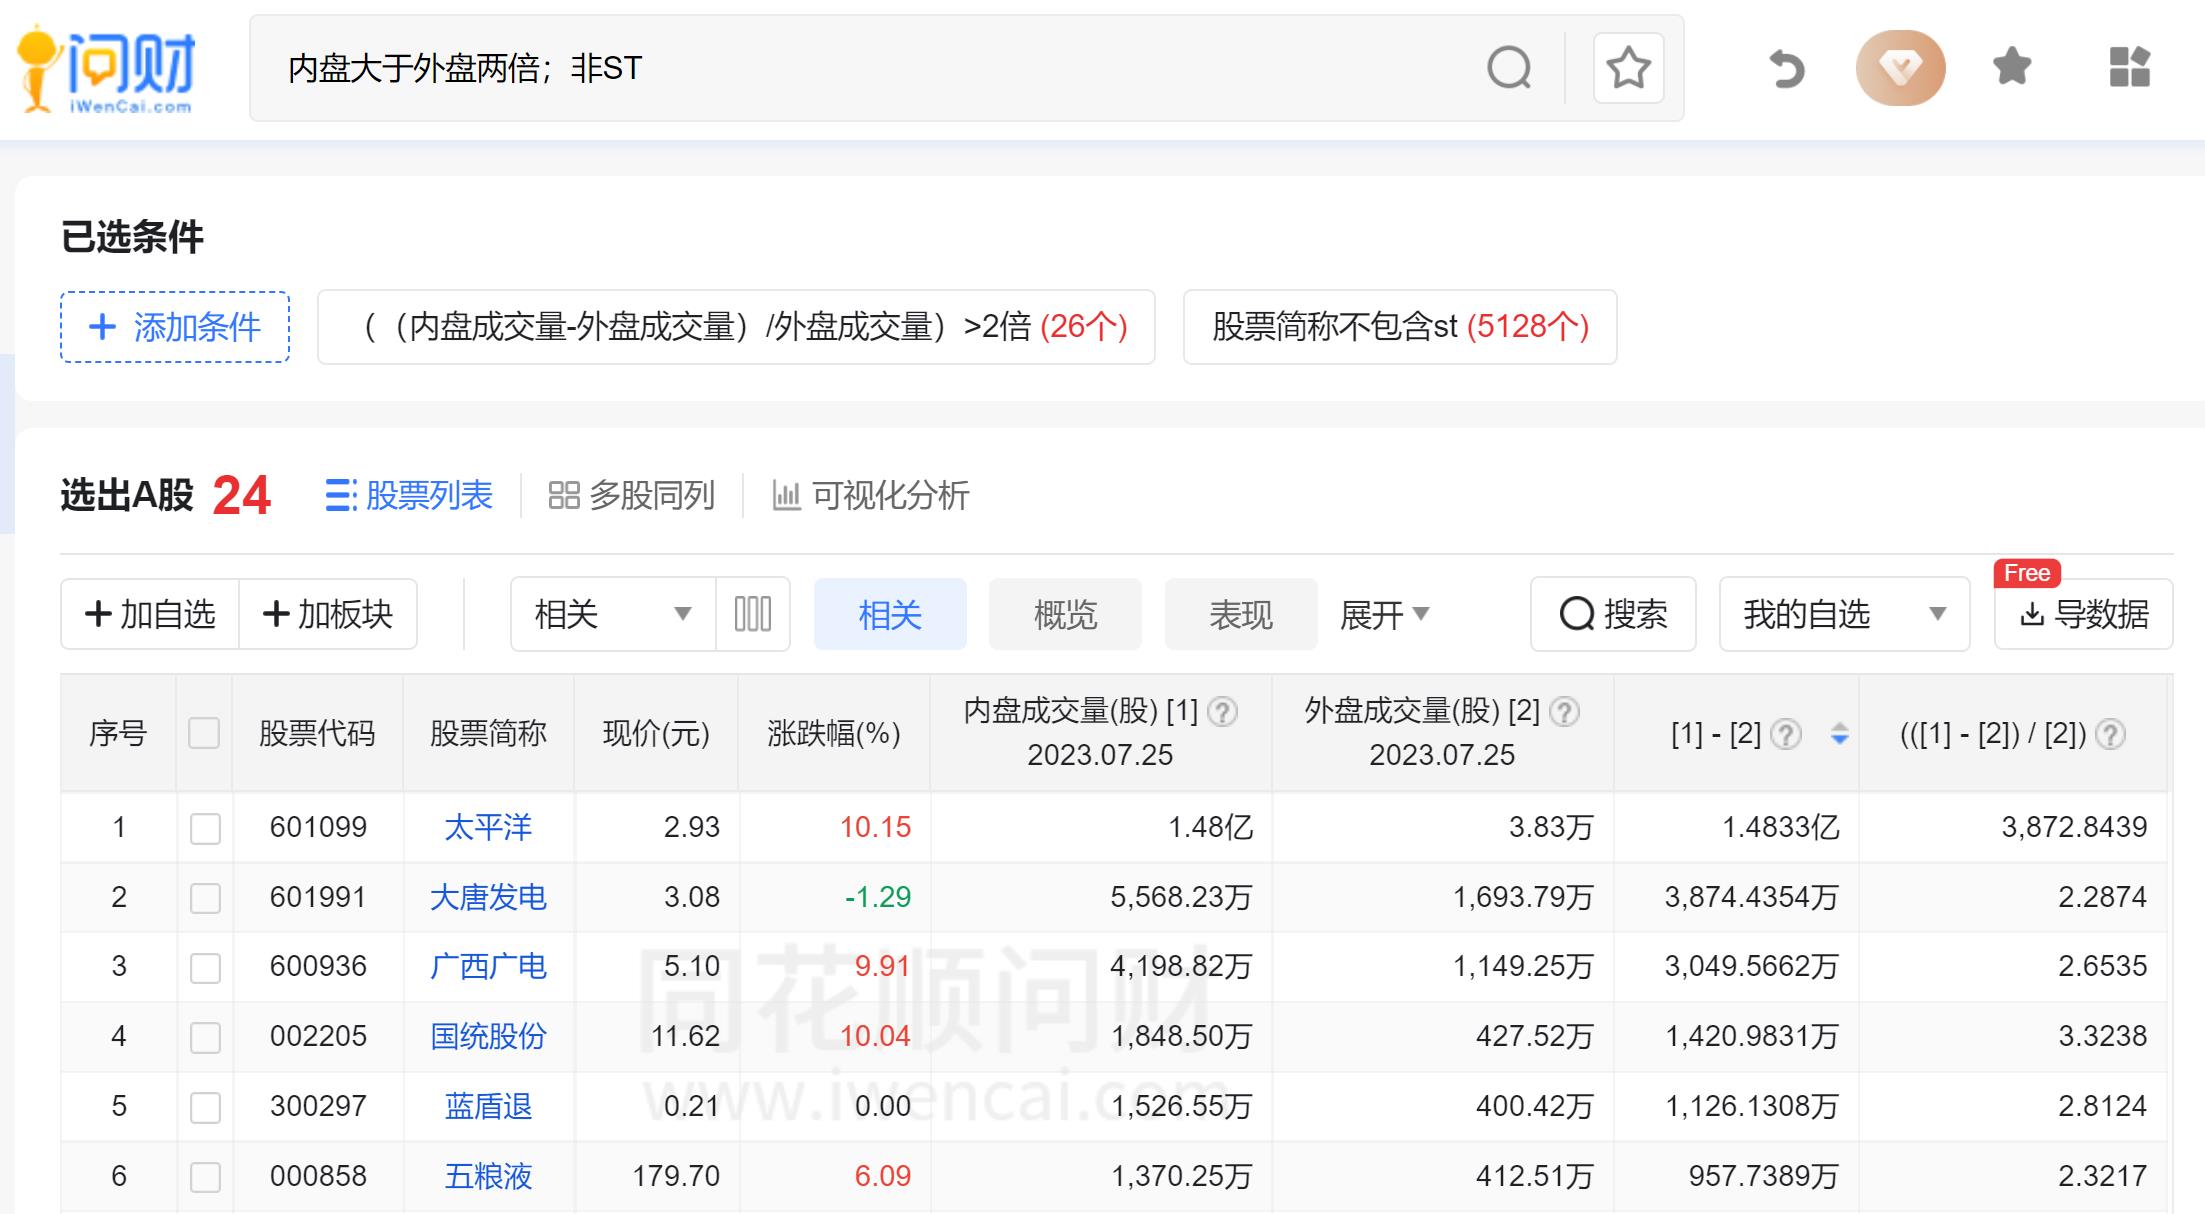Open the apps grid icon top right
Image resolution: width=2205 pixels, height=1214 pixels.
[x=2128, y=68]
